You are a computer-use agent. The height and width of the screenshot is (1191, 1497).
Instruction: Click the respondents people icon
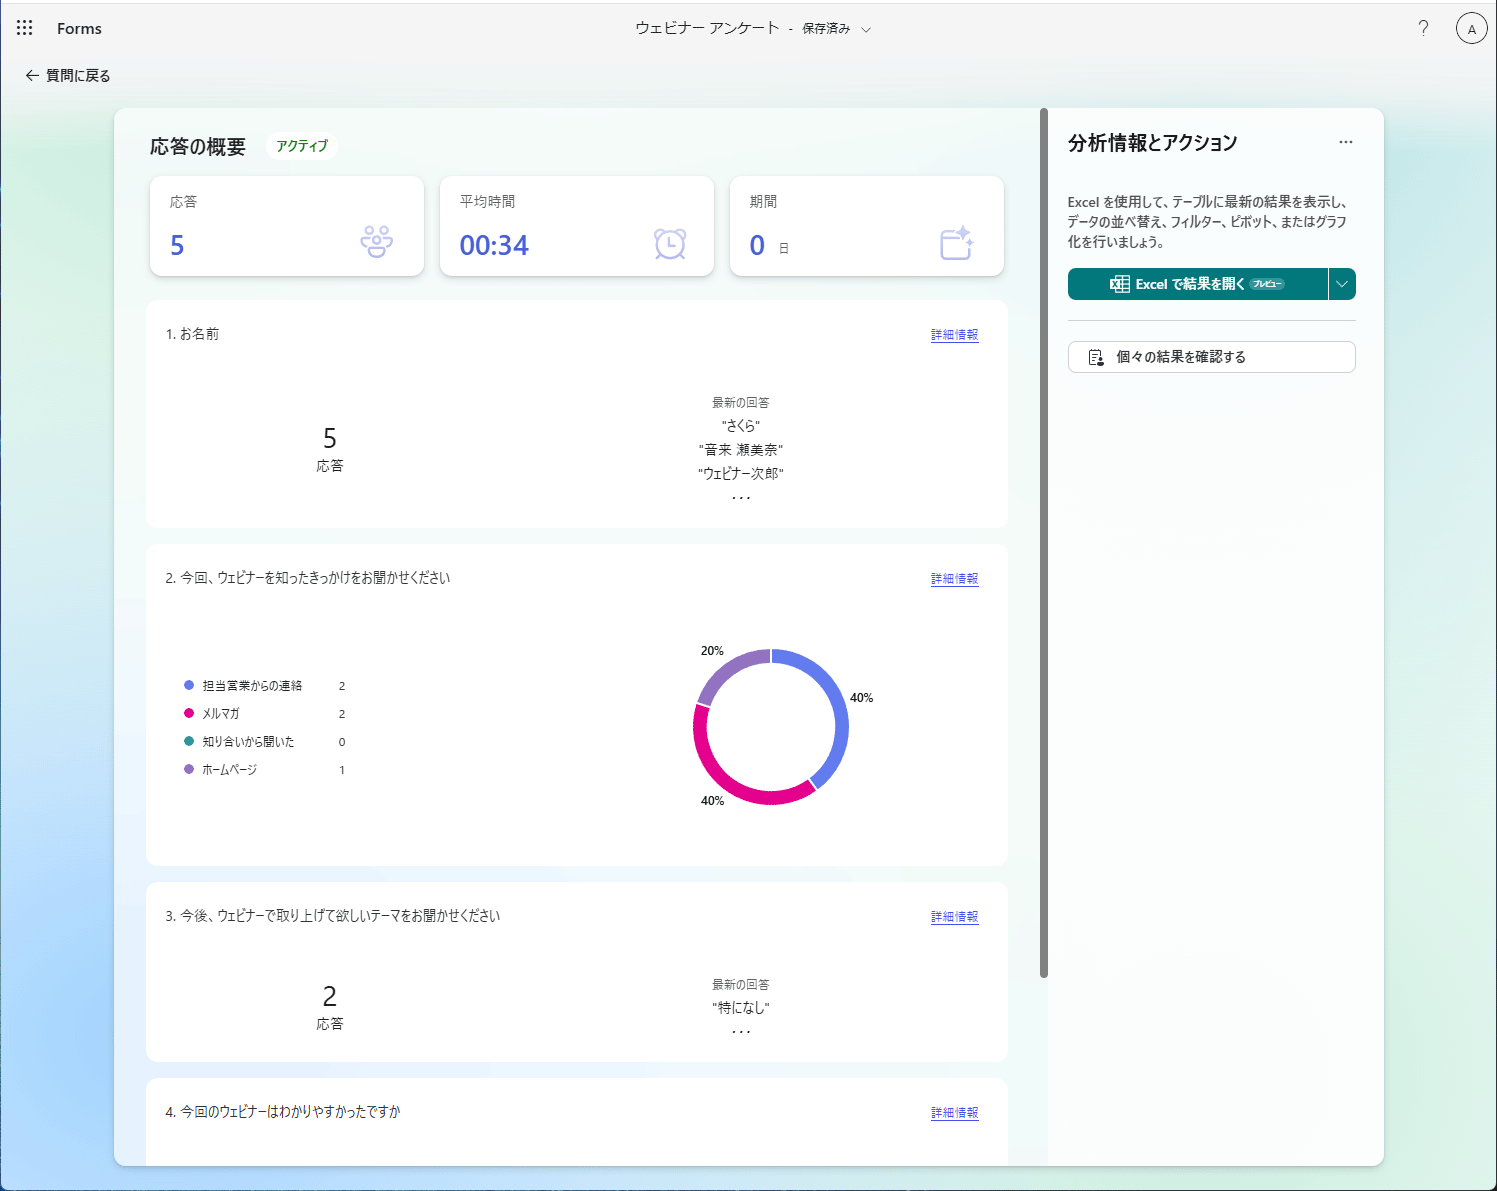(376, 242)
